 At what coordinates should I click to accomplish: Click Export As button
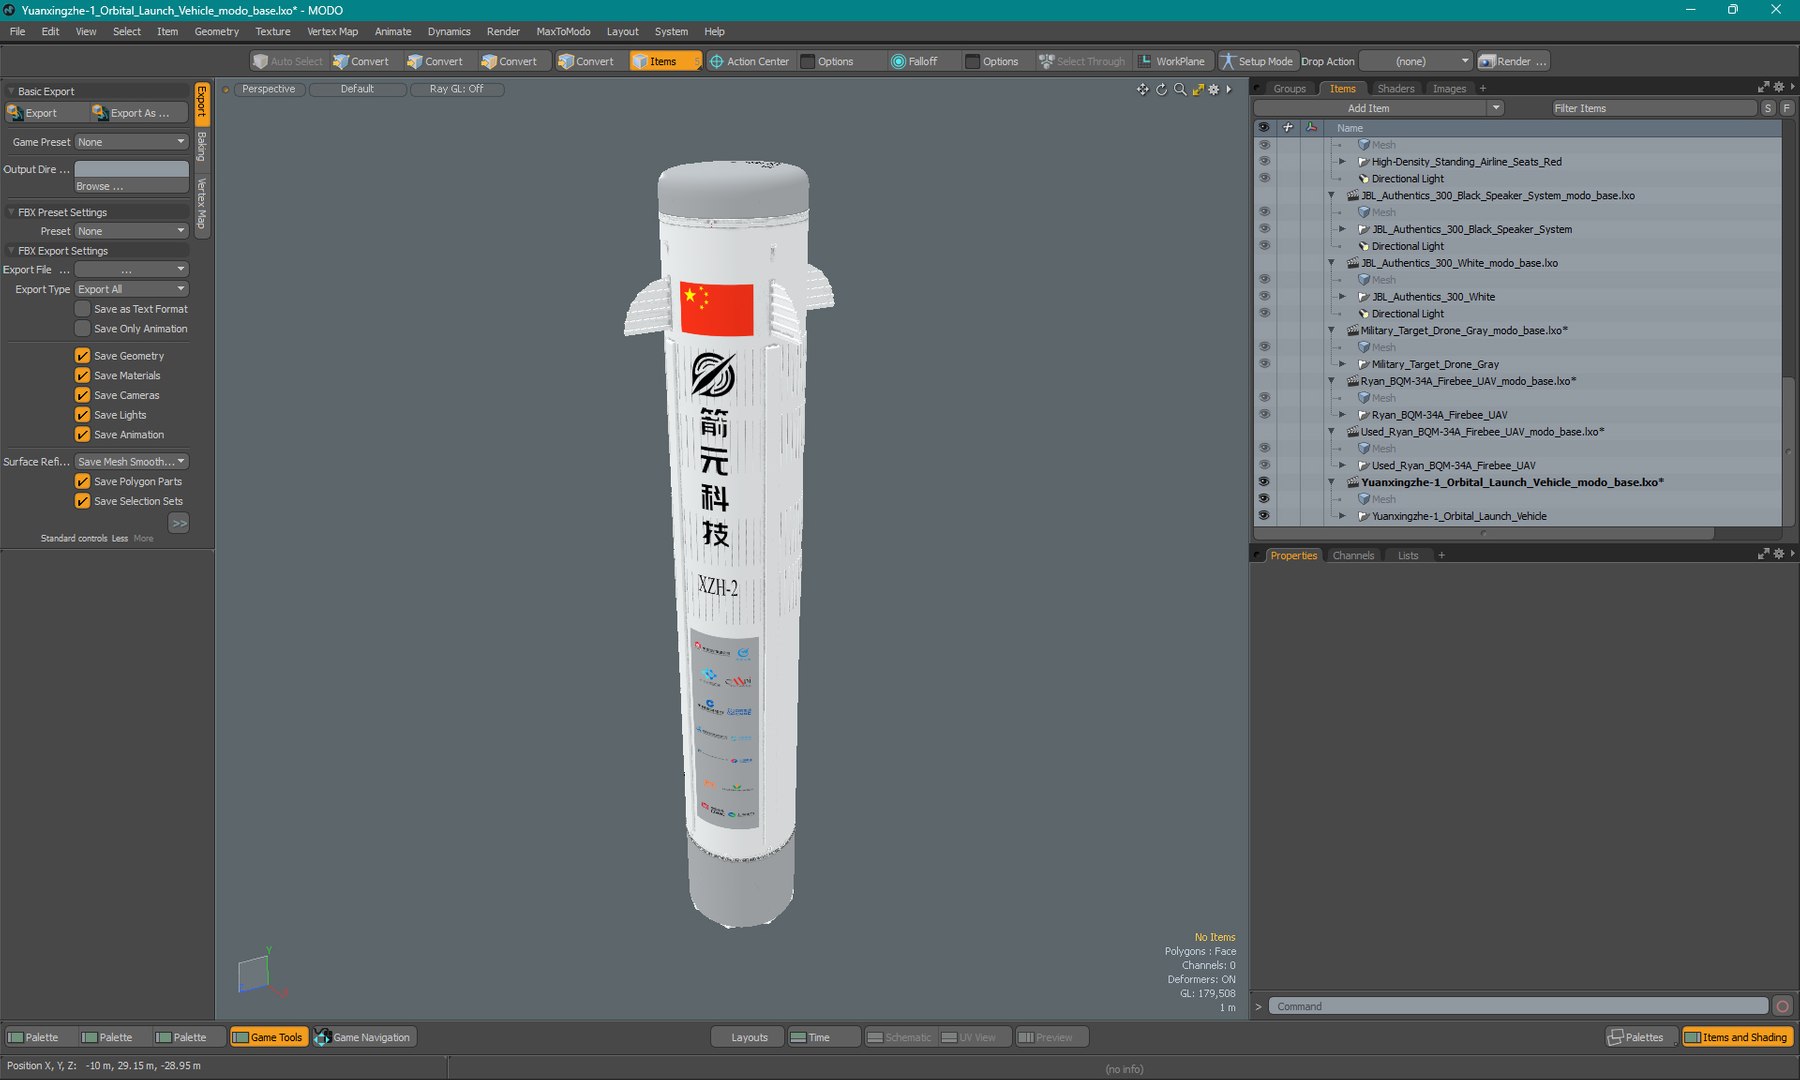click(x=138, y=113)
